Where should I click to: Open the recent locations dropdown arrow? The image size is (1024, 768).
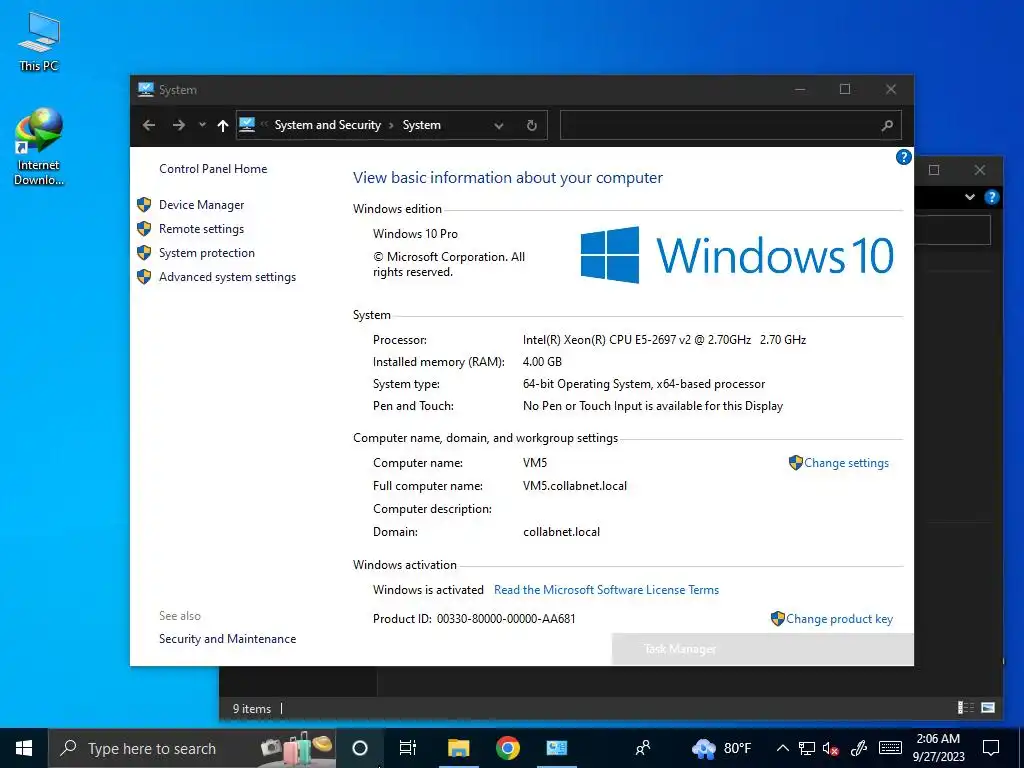[x=202, y=125]
